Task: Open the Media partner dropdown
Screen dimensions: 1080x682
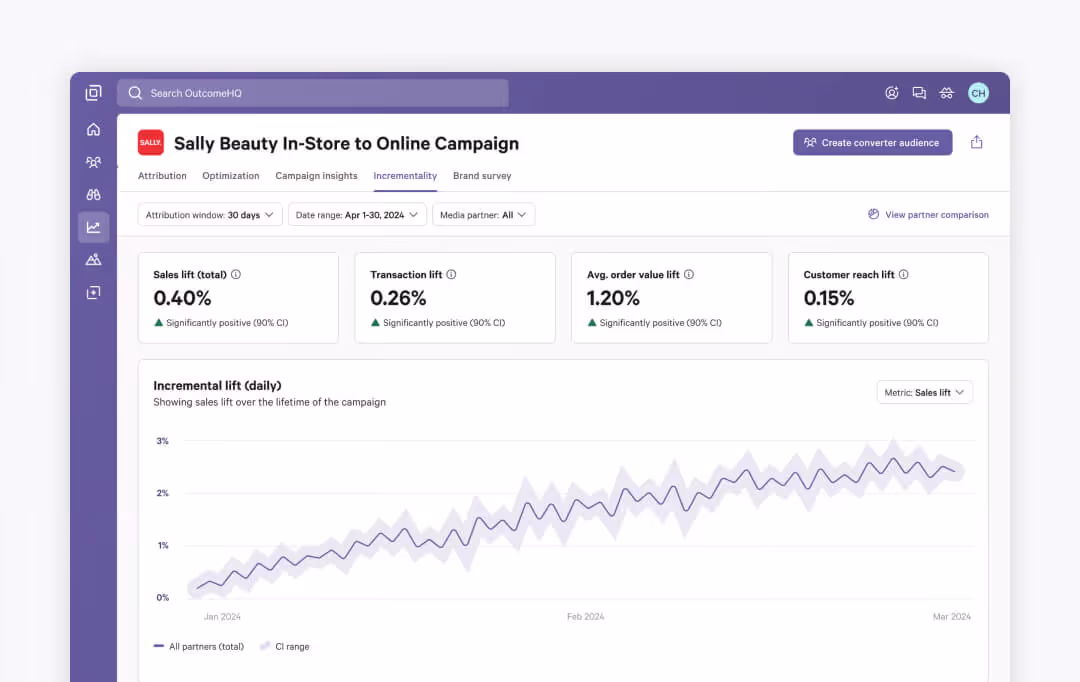Action: click(x=484, y=214)
